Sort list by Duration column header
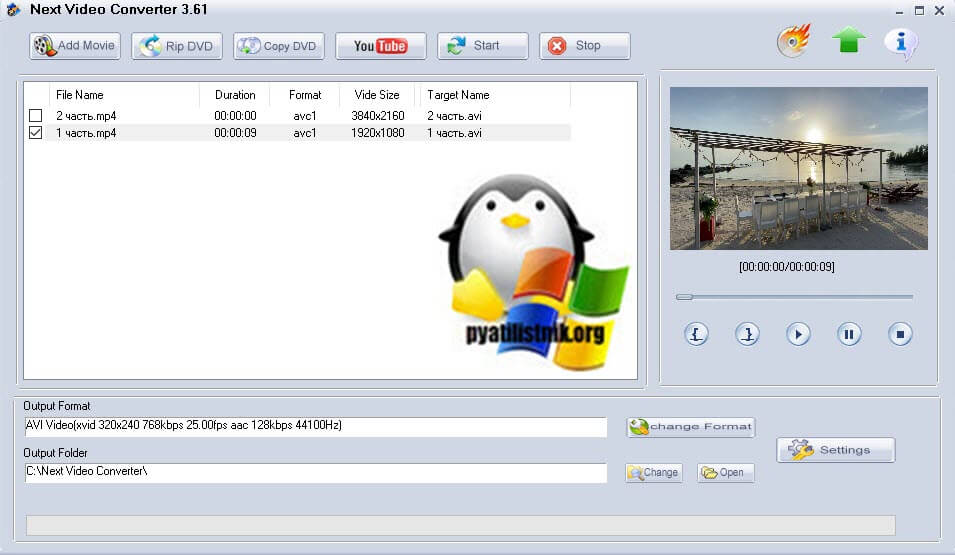This screenshot has height=555, width=955. (235, 95)
